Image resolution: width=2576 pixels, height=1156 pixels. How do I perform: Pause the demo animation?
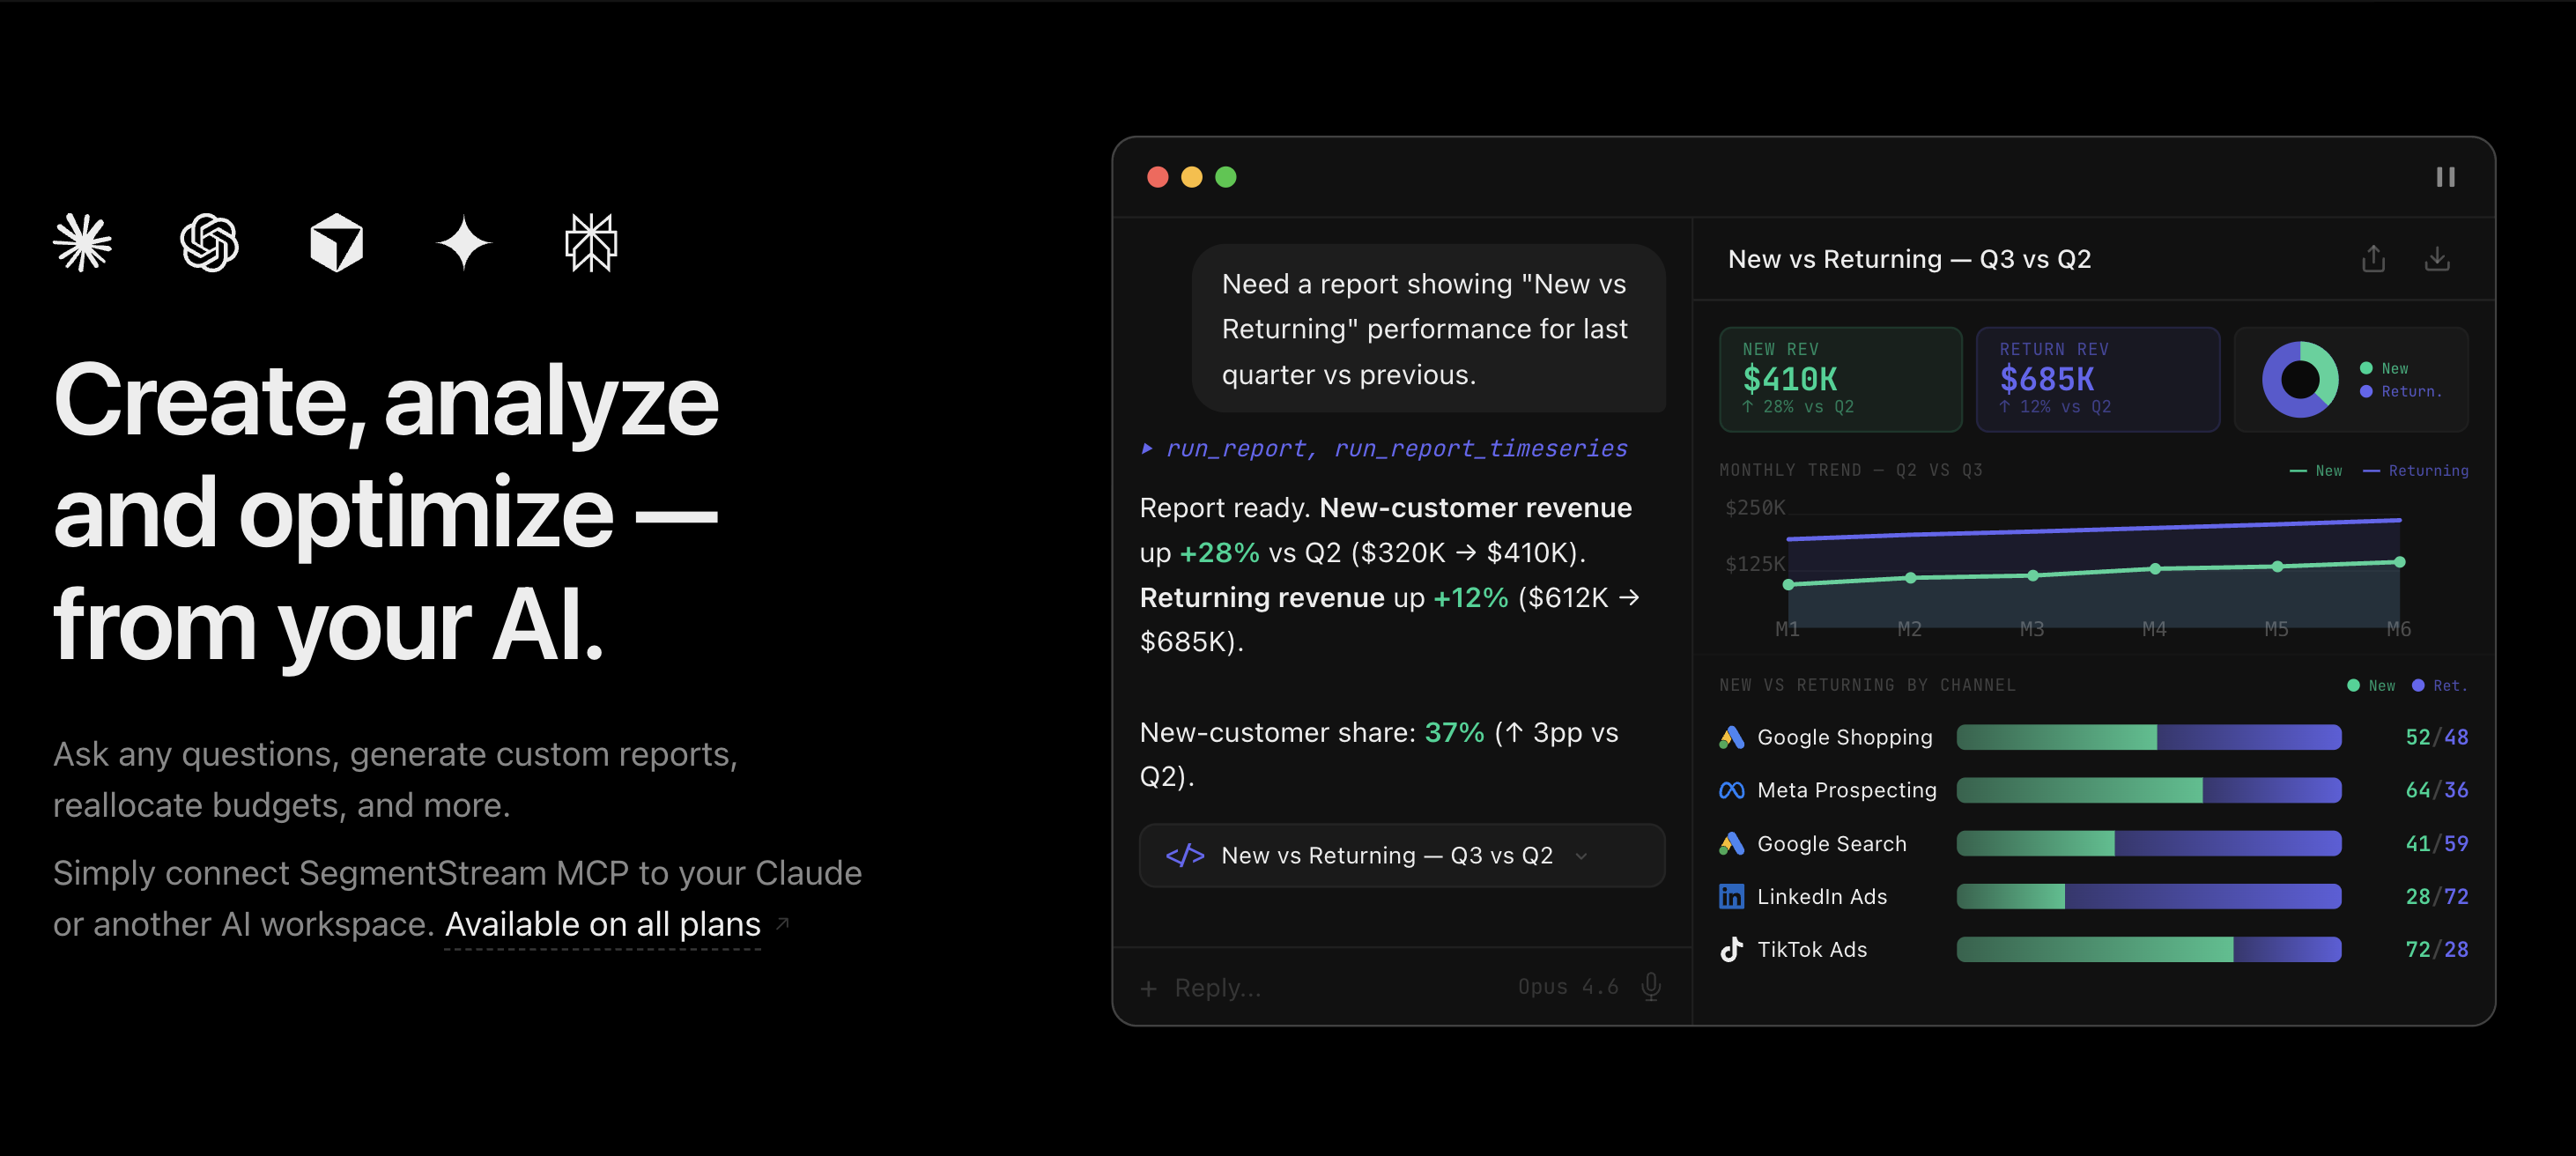(2444, 177)
